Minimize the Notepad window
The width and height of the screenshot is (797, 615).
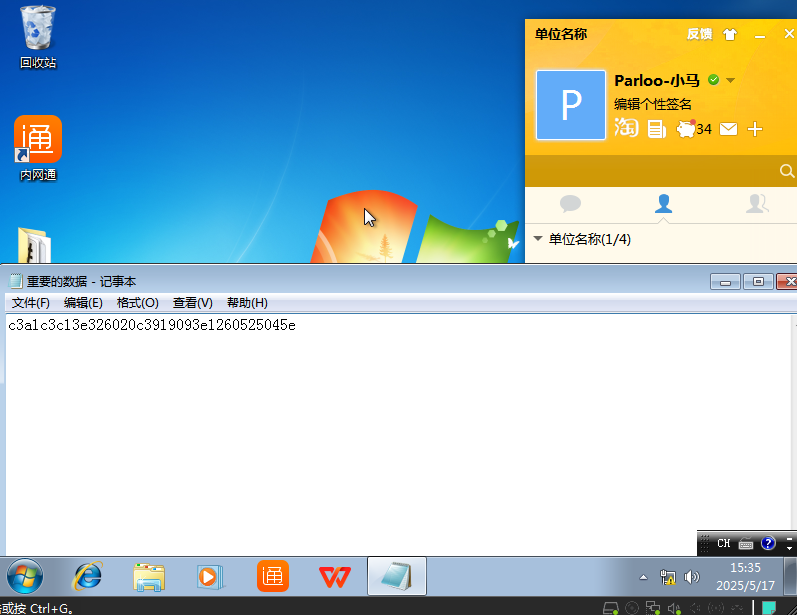click(x=725, y=282)
